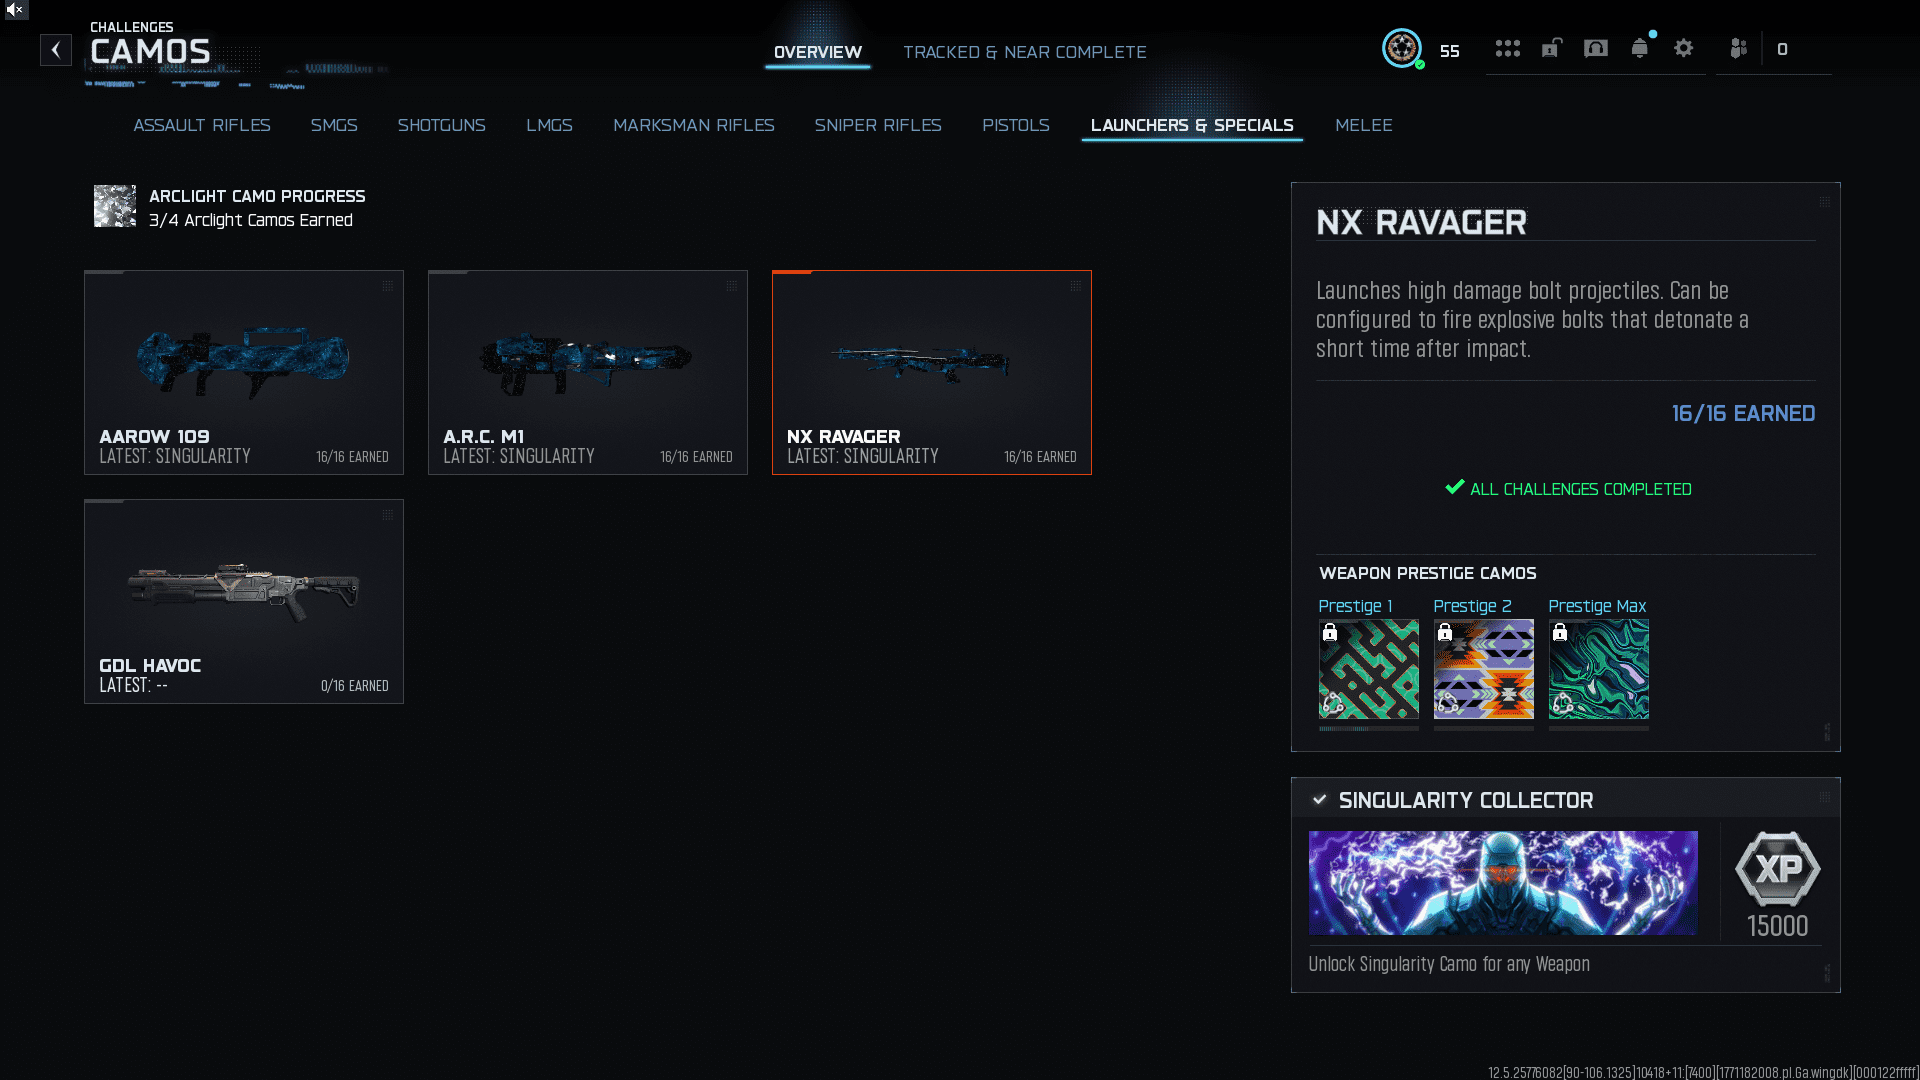Open the settings gear

click(1683, 48)
